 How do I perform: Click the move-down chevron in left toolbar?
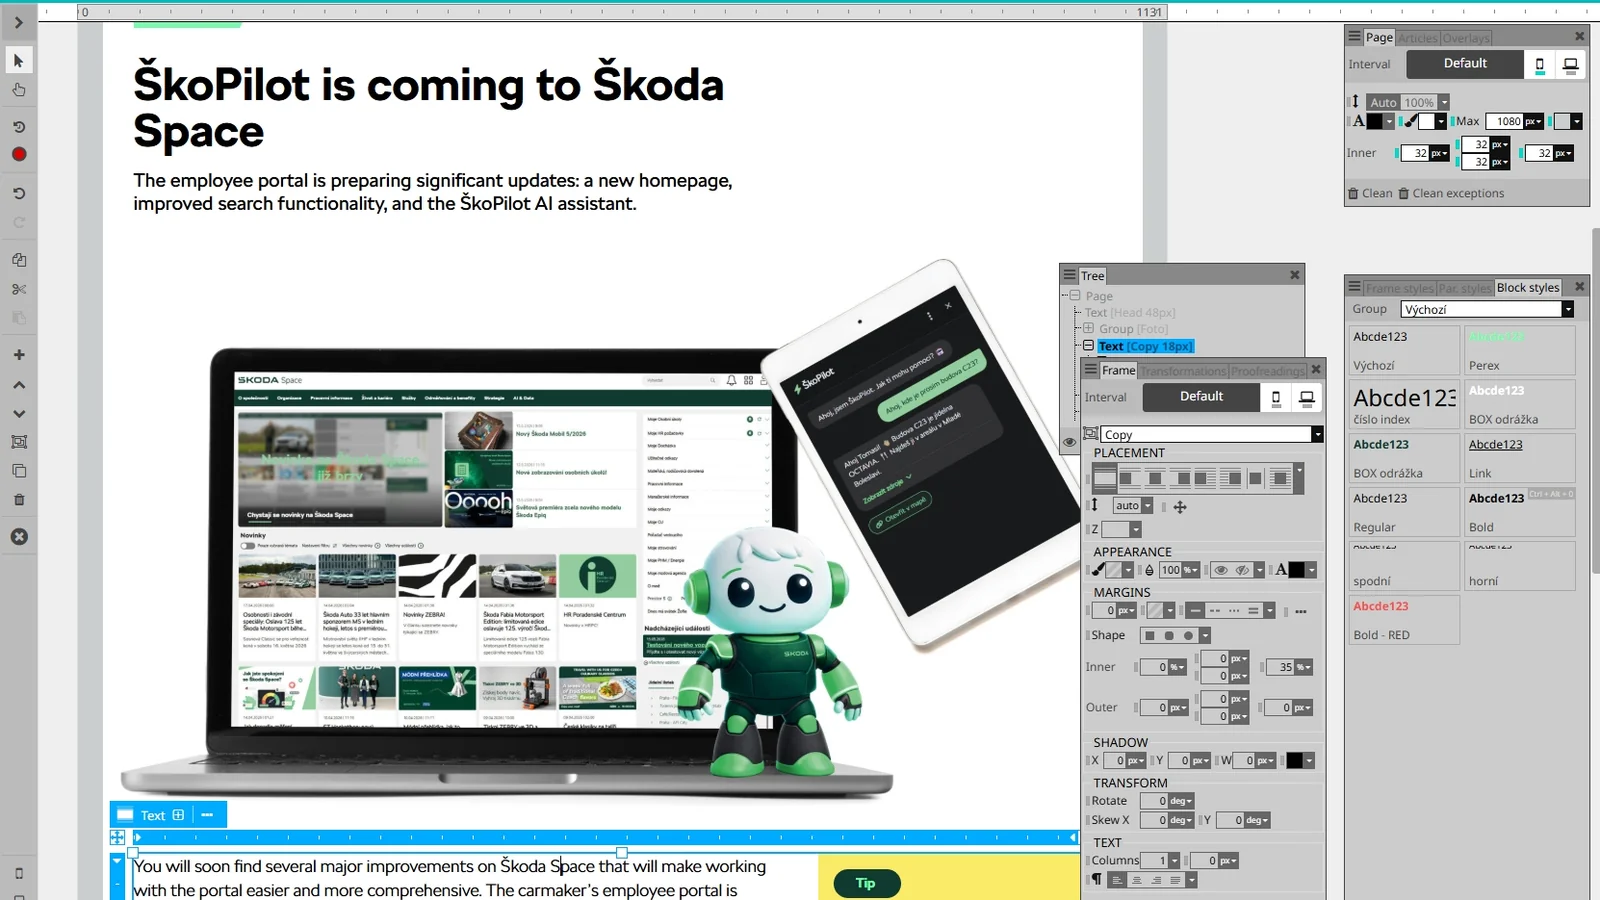click(18, 413)
